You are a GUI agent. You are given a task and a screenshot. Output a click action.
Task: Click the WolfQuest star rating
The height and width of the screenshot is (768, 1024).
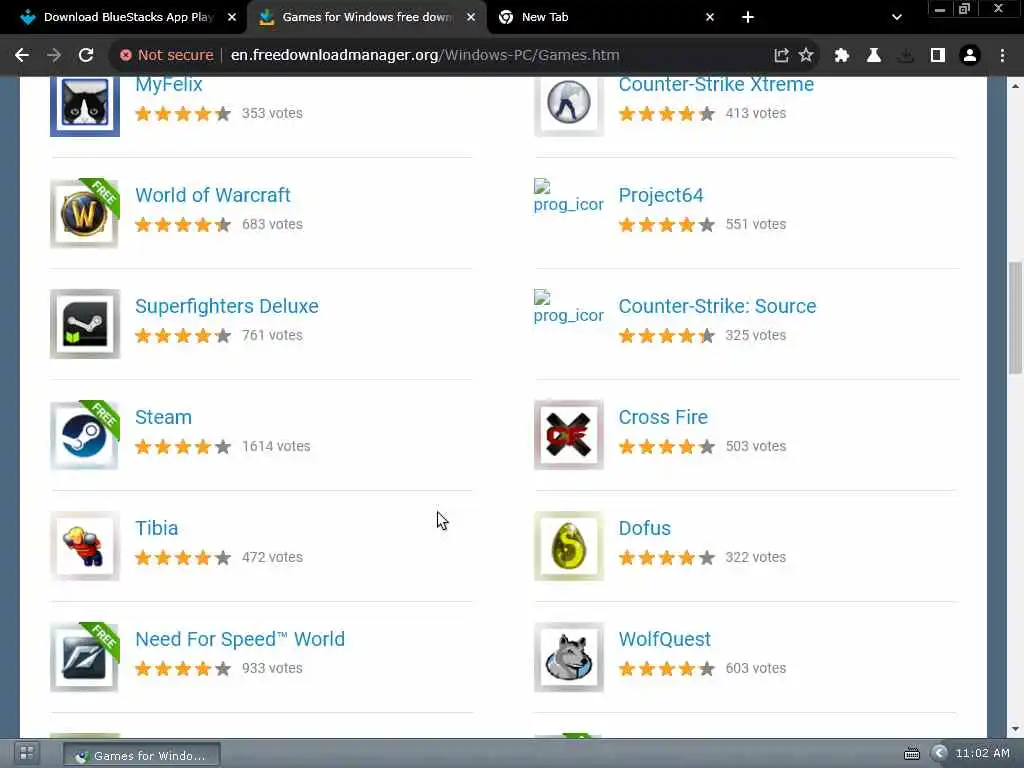tap(667, 669)
